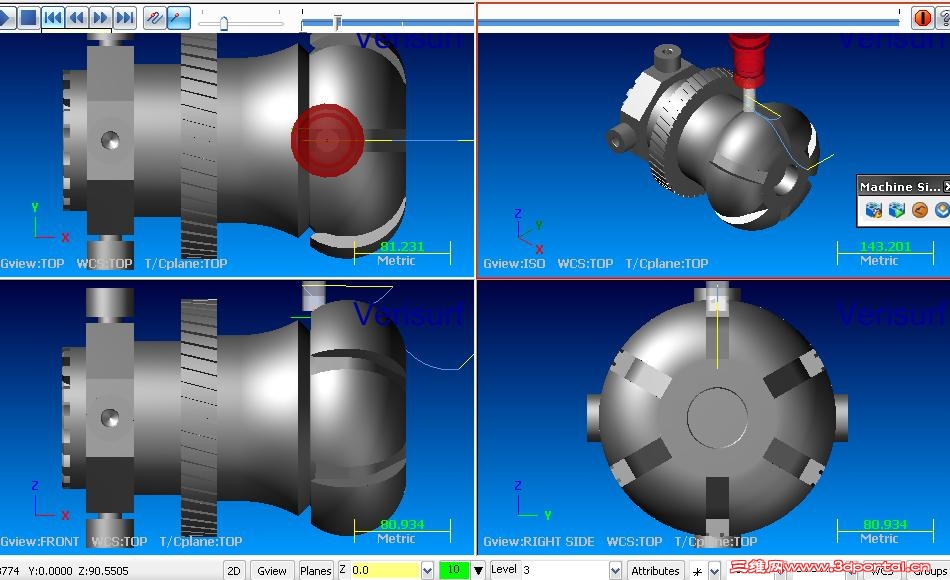
Task: Click the T/Cplane:TOP label in ISO viewport
Action: point(666,264)
